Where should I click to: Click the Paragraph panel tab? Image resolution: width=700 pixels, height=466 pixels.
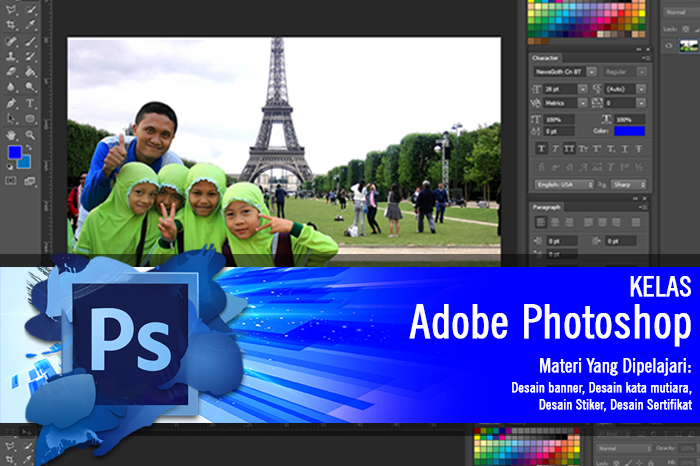(546, 207)
